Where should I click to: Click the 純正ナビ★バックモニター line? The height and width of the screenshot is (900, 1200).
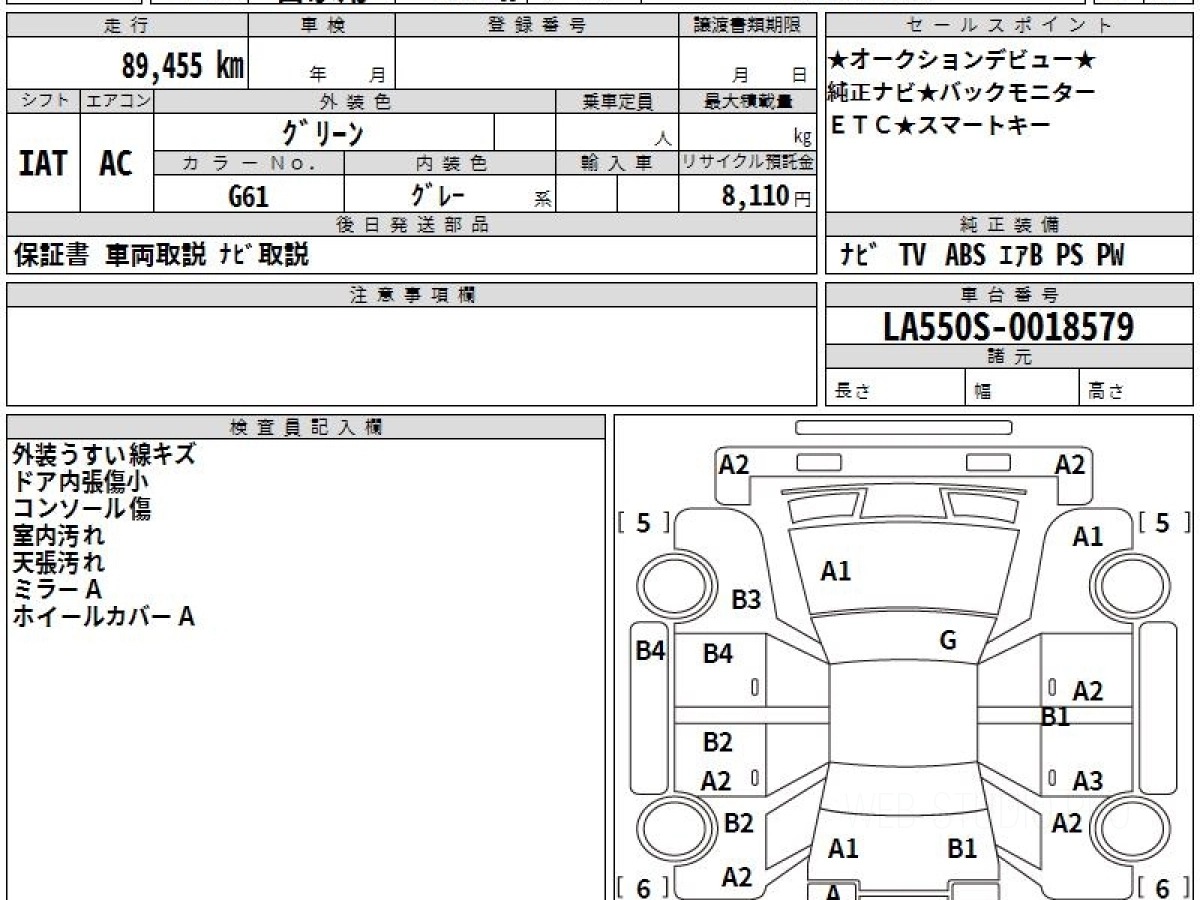point(961,93)
